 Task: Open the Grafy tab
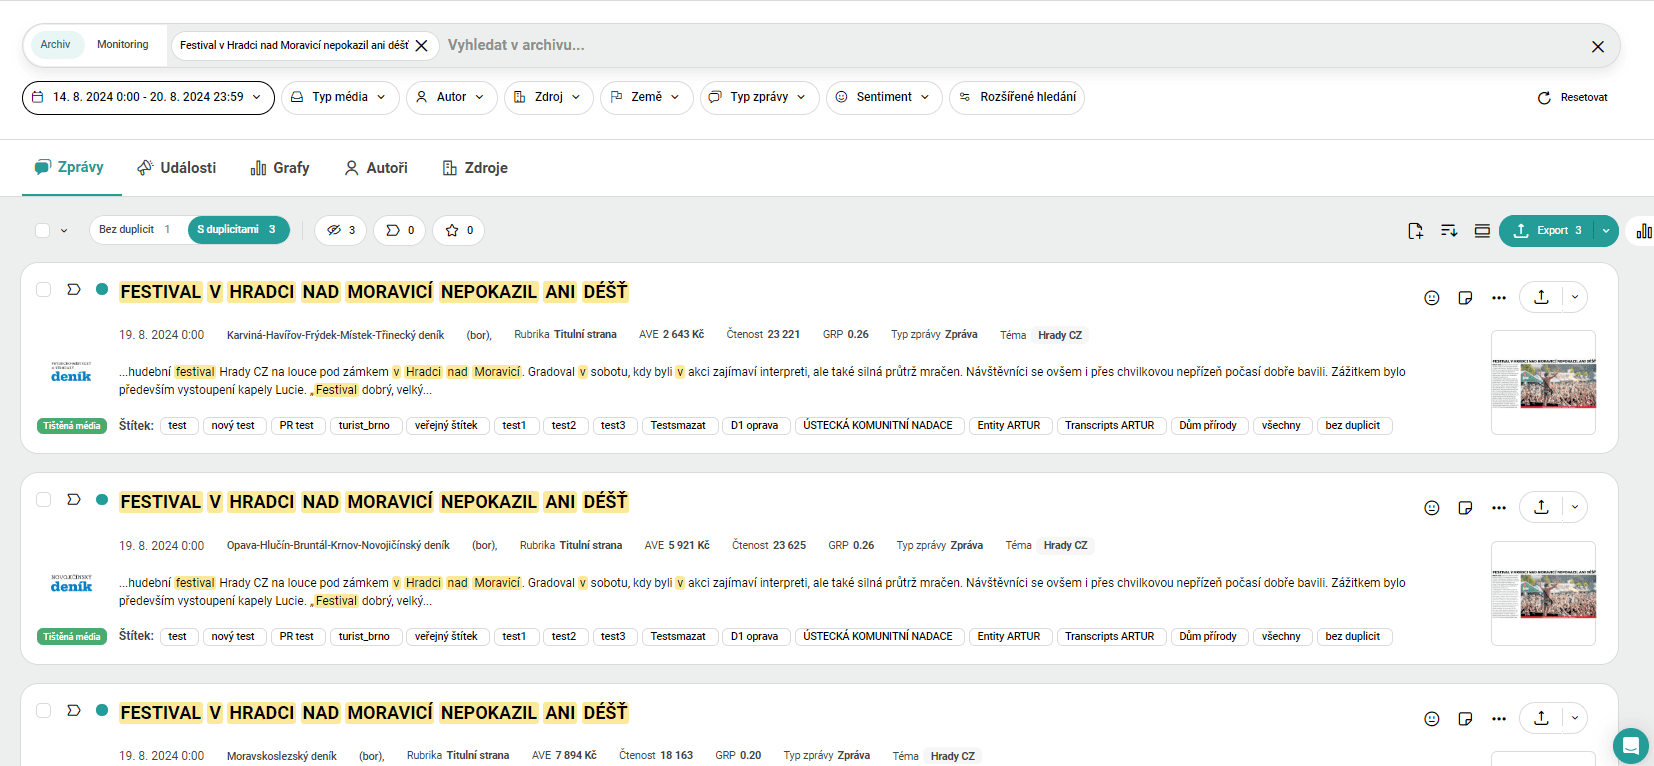coord(280,168)
